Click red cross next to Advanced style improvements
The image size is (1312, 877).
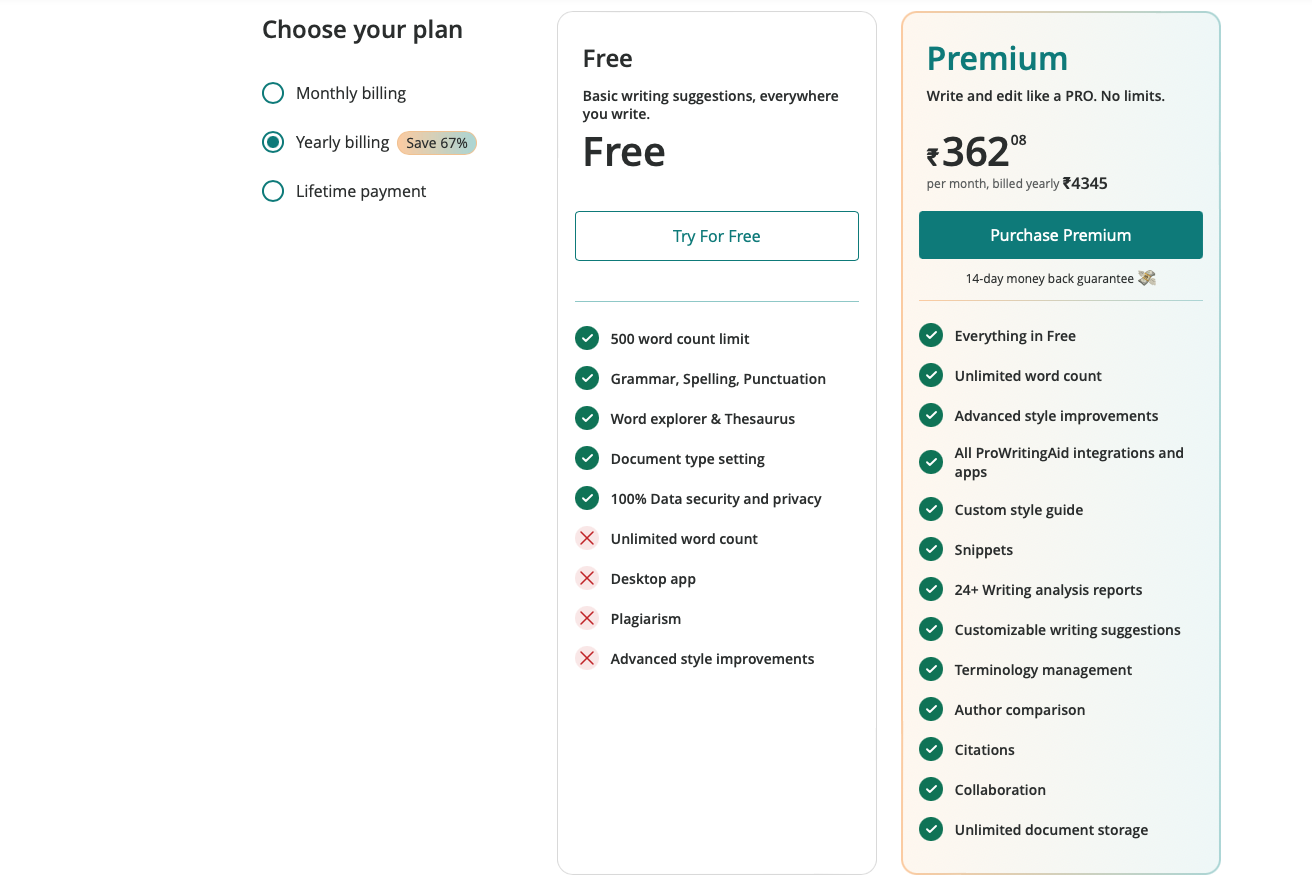[x=587, y=658]
